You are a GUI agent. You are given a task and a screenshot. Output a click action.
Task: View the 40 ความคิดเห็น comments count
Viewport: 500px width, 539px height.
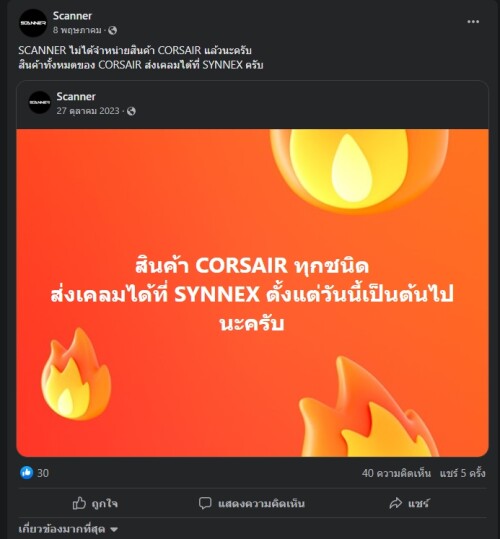pos(396,473)
